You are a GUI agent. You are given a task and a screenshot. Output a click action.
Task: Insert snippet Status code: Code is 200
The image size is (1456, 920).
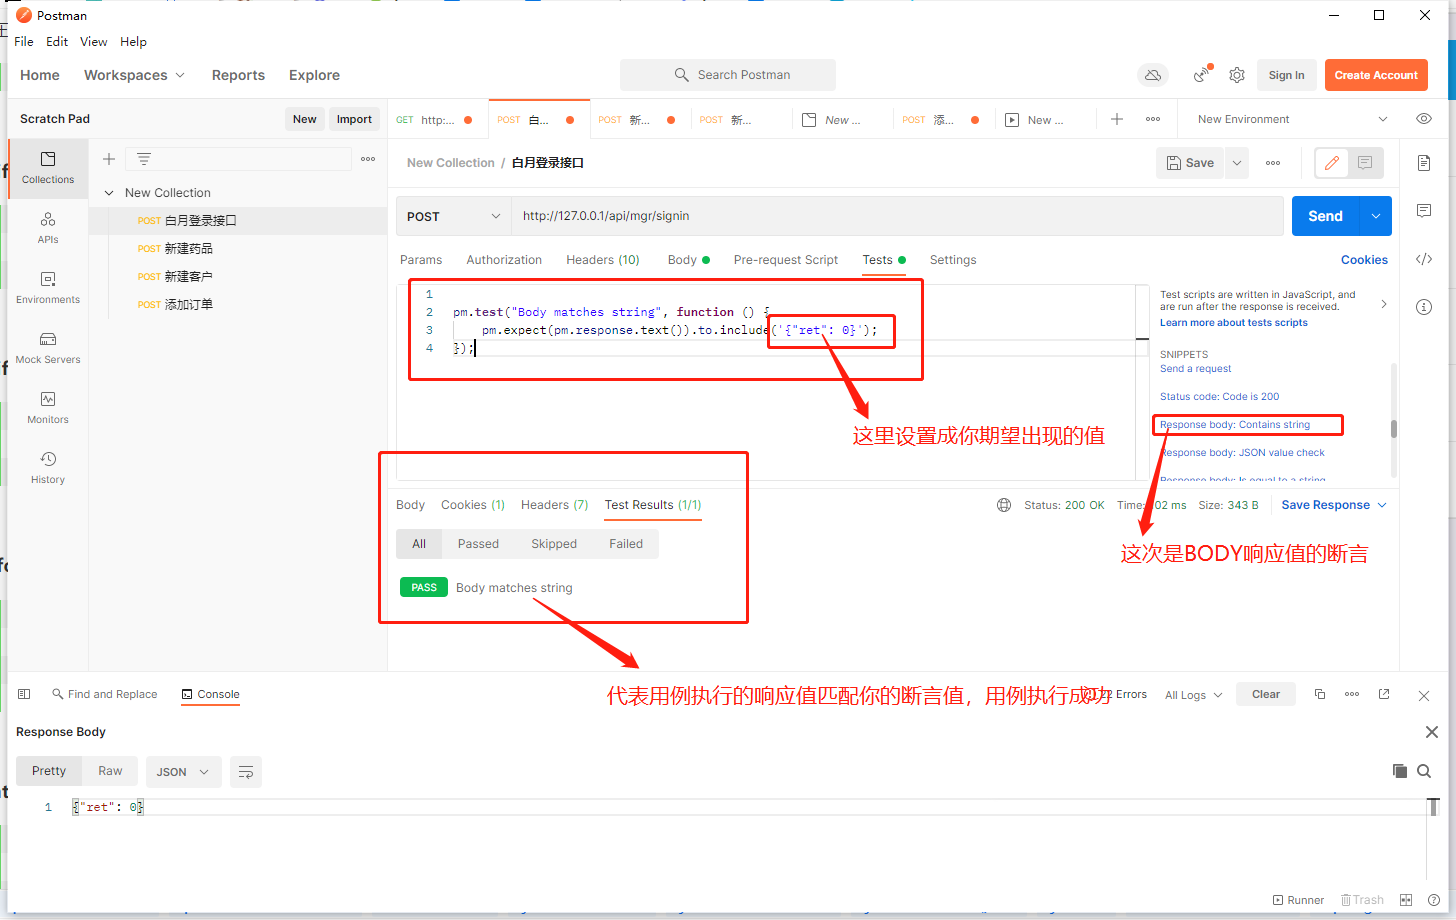(1219, 397)
